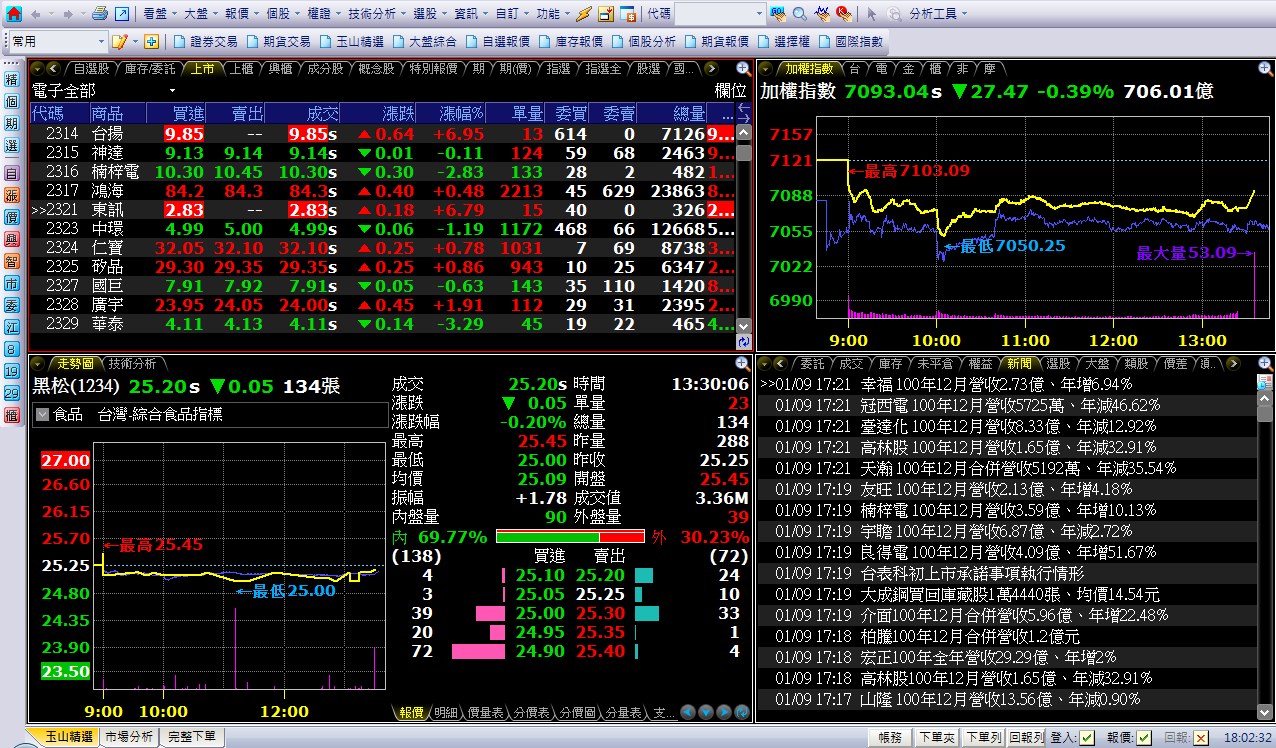Click the magnifier search icon beside the 代碼 field
Screen dimensions: 1276x748
pyautogui.click(x=800, y=14)
